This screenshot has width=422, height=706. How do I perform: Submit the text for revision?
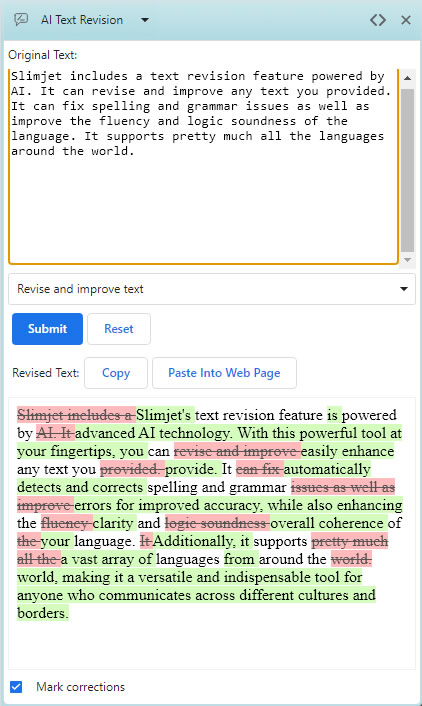tap(47, 329)
